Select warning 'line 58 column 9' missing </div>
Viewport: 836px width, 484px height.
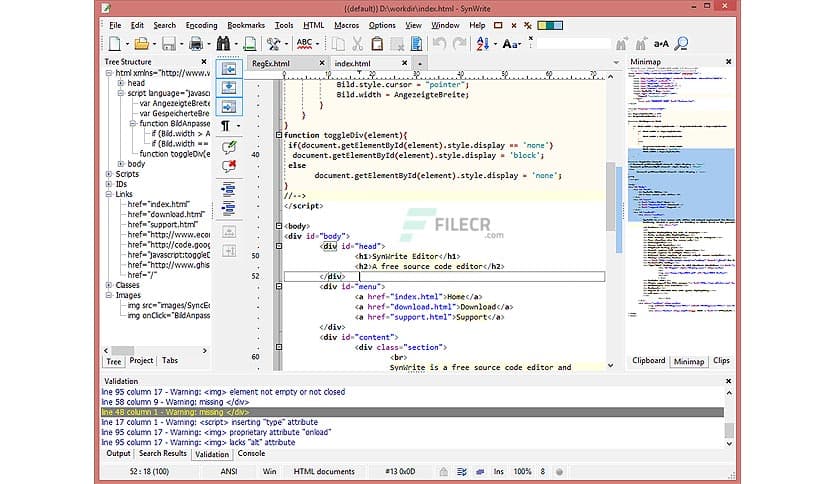coord(175,402)
